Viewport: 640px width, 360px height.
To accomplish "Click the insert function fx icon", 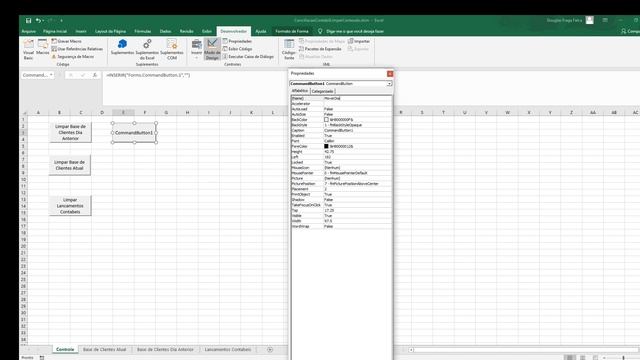I will coord(95,75).
